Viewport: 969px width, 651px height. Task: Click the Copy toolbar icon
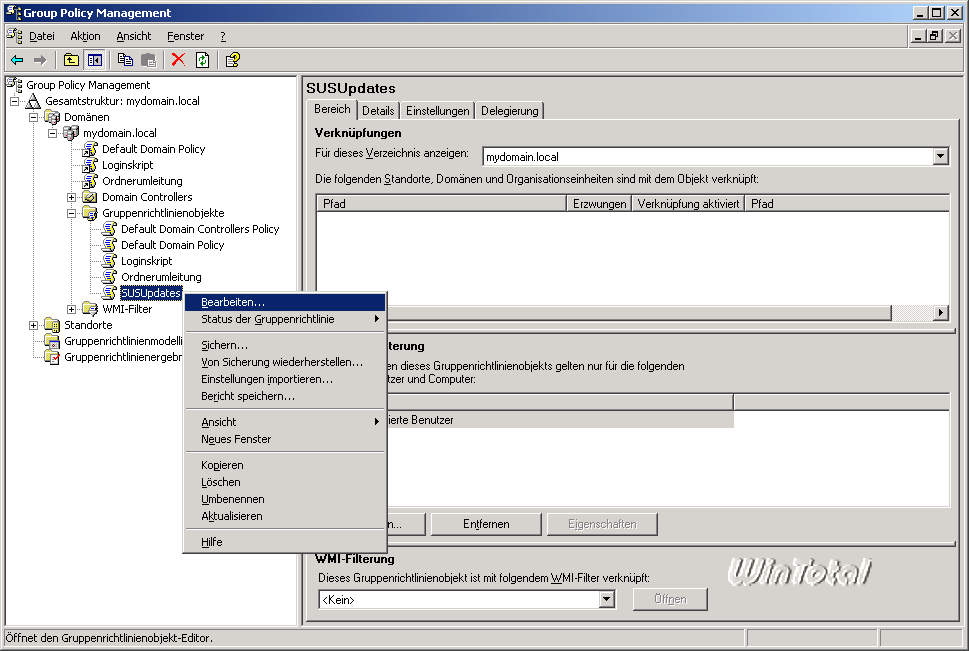125,60
